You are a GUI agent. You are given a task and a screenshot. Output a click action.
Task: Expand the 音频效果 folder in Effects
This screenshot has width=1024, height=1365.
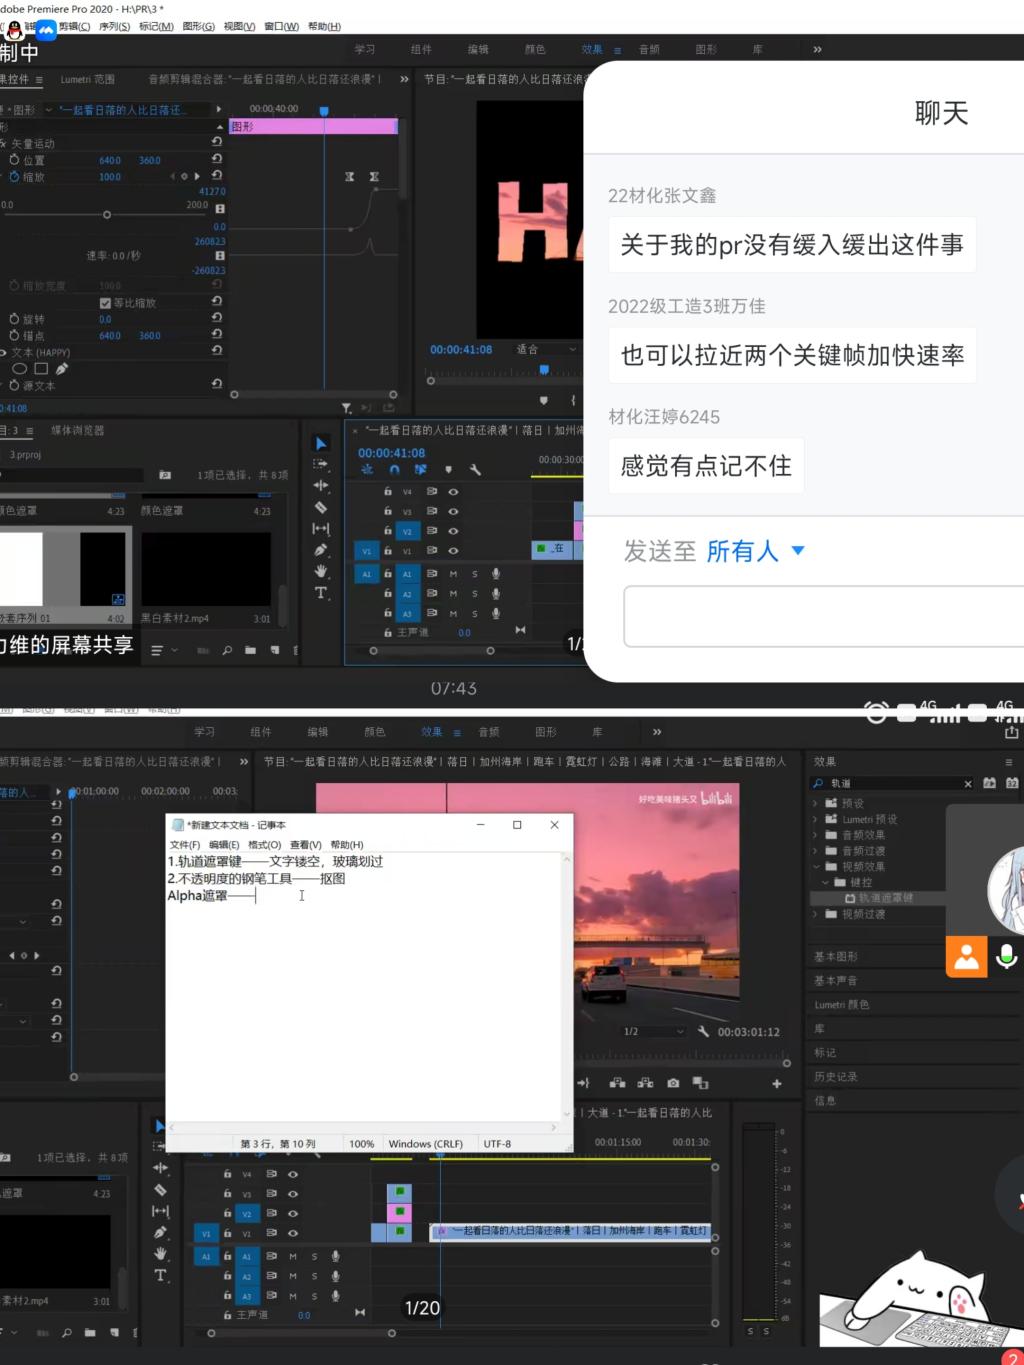coord(816,835)
